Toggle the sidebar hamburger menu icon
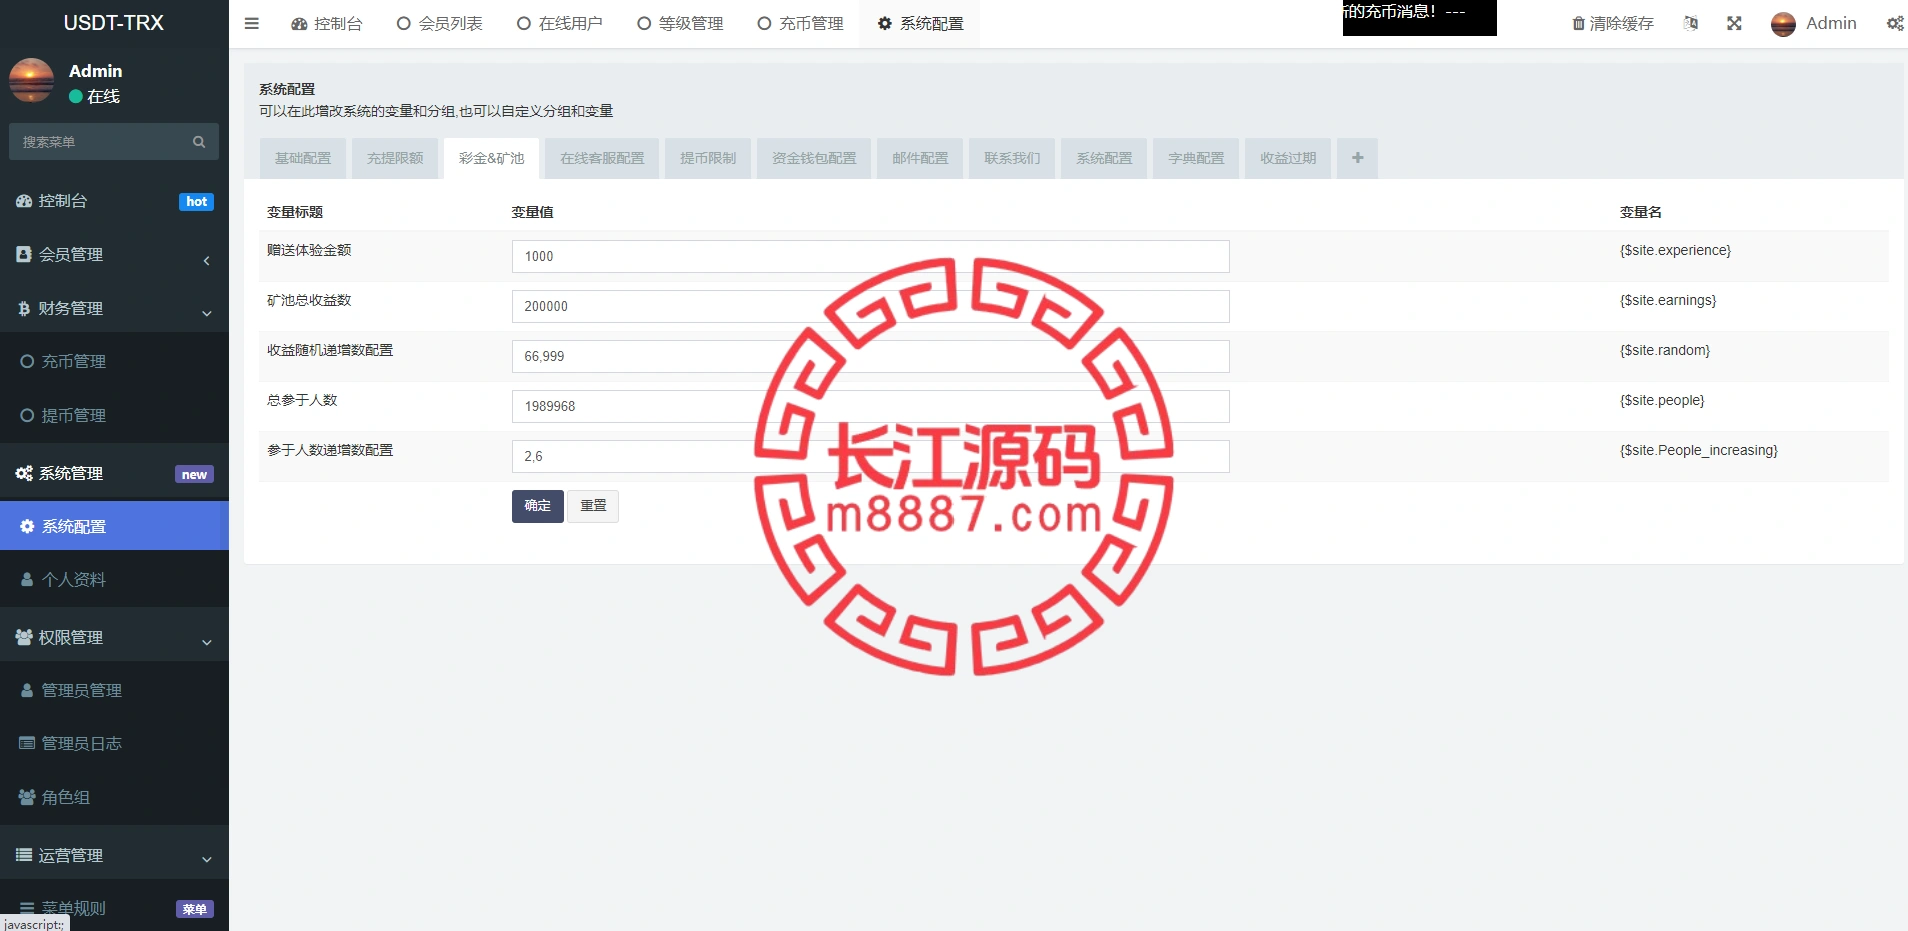Screen dimensions: 1908x931 click(x=252, y=23)
